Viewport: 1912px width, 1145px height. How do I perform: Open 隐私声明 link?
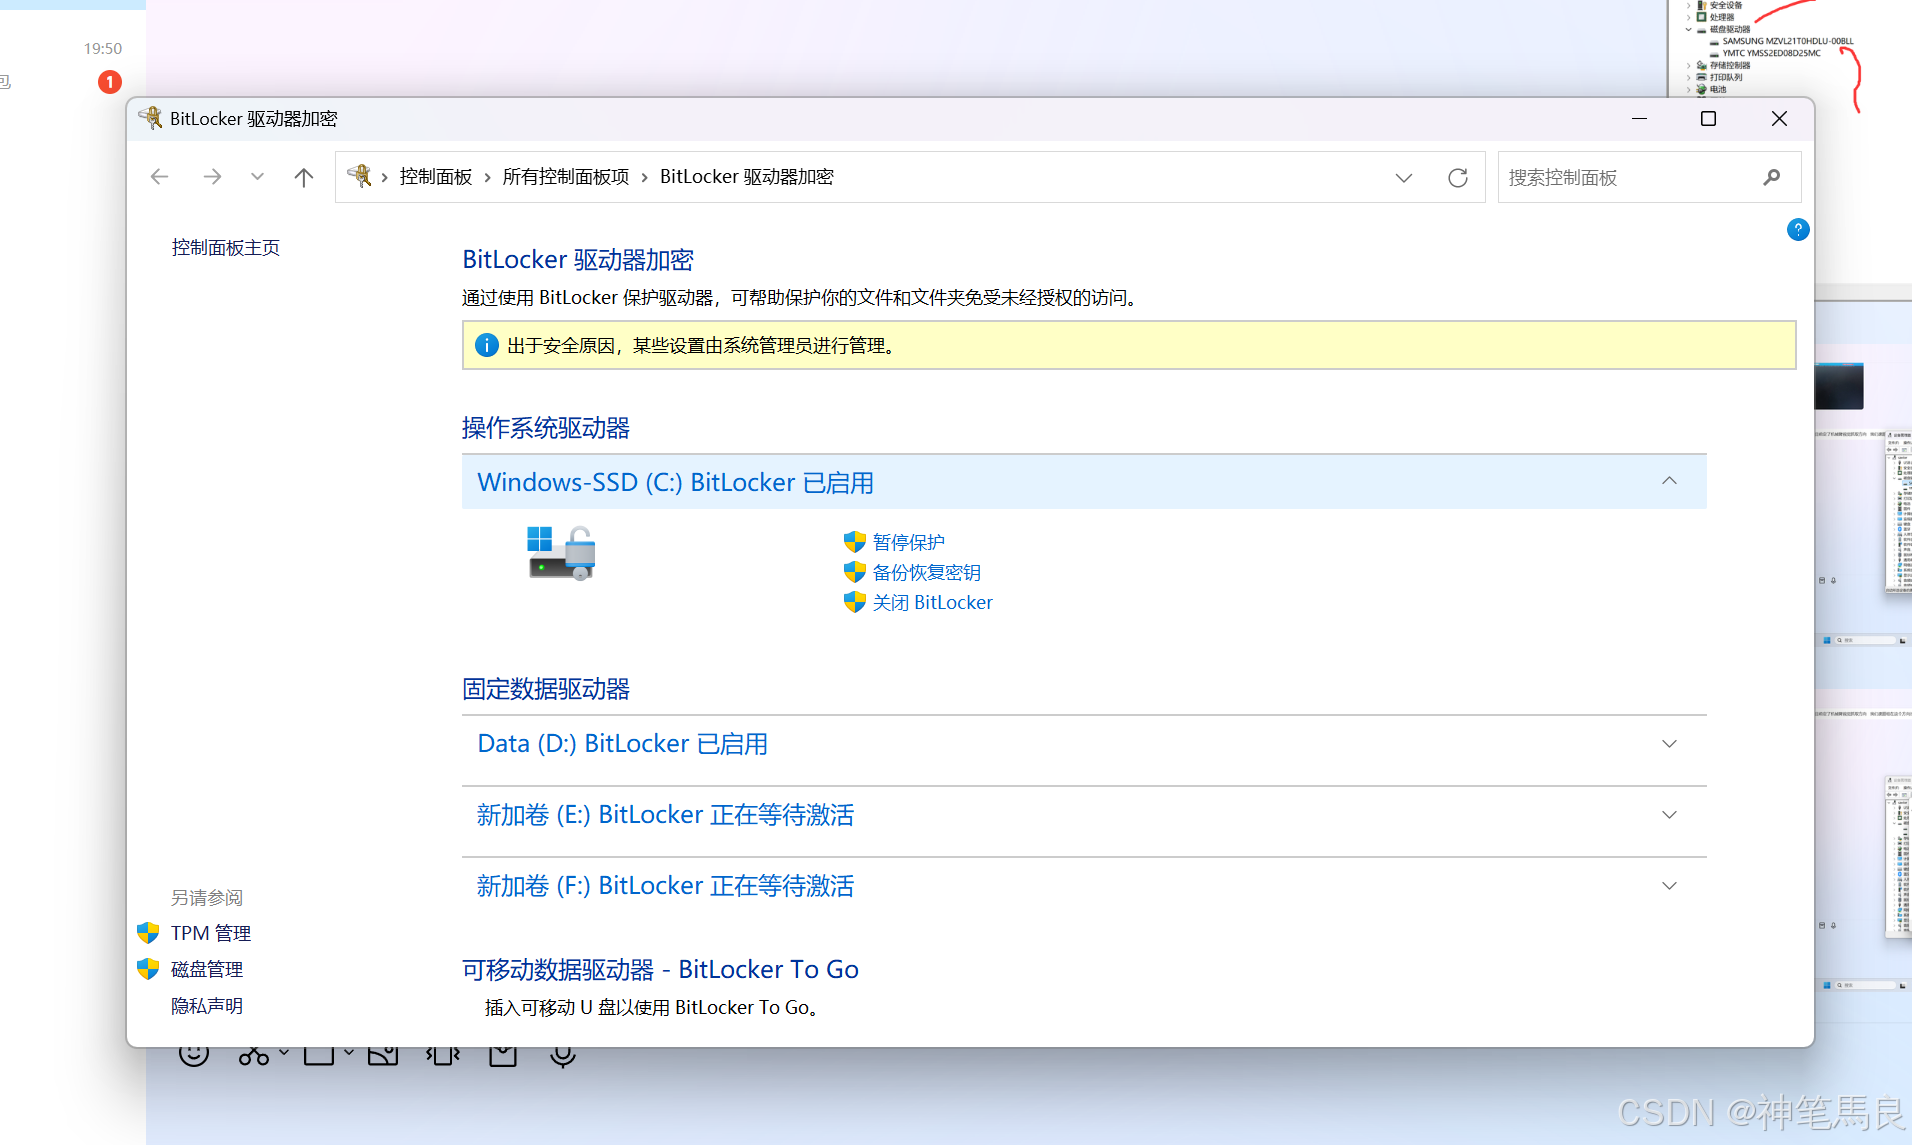click(x=207, y=1006)
